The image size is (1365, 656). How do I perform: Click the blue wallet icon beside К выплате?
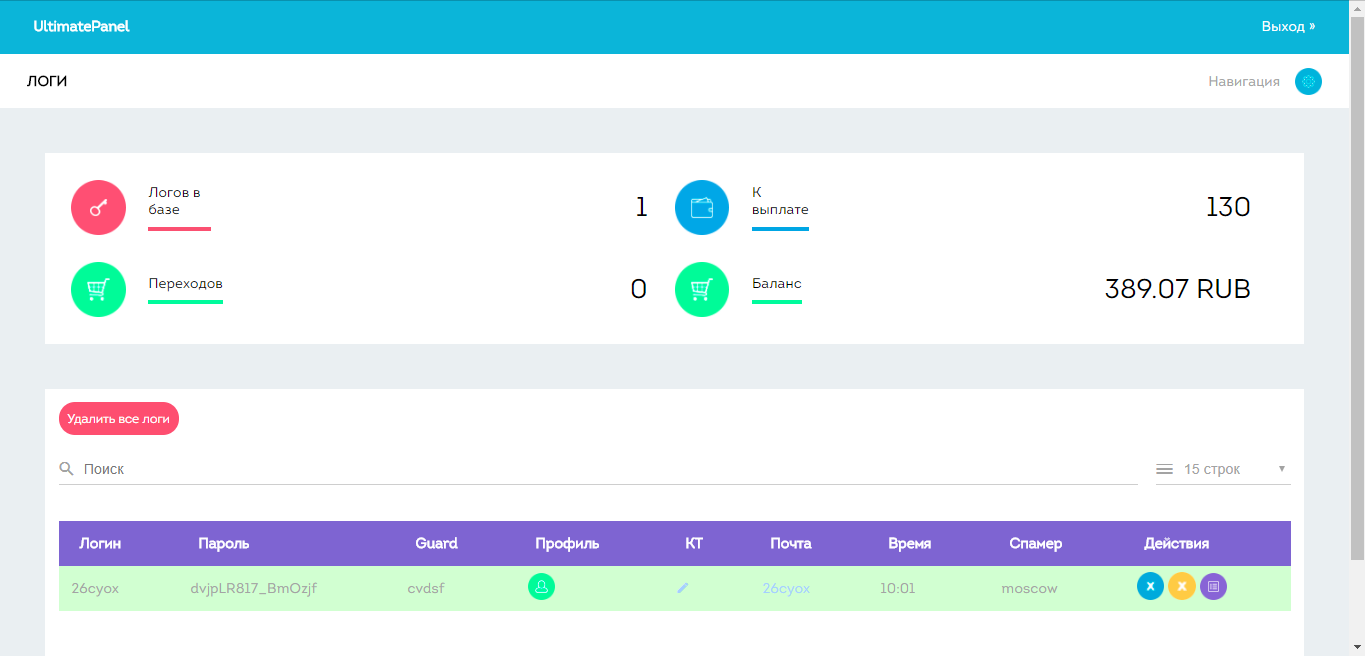pyautogui.click(x=702, y=207)
